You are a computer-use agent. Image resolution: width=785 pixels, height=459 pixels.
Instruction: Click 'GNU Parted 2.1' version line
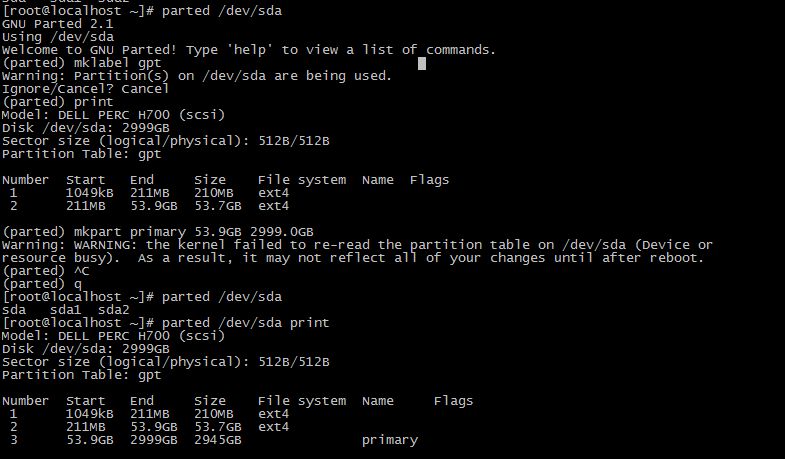pos(58,24)
